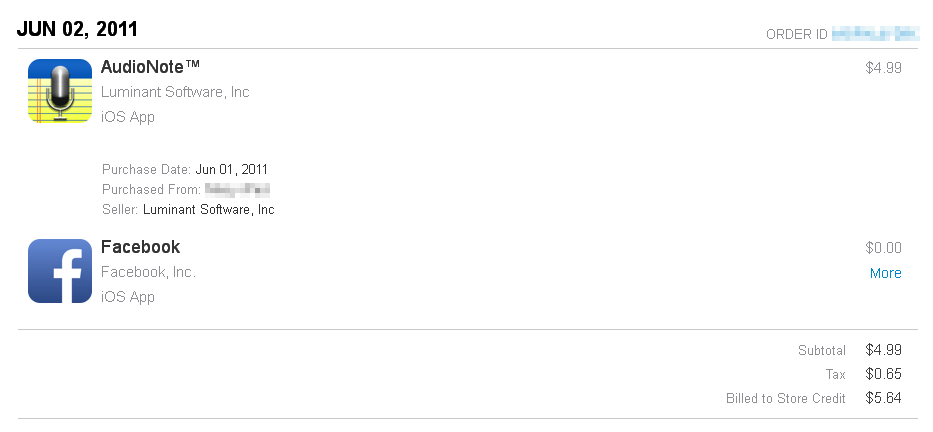
Task: Click the Seller row's Luminant Software, Inc
Action: [209, 210]
